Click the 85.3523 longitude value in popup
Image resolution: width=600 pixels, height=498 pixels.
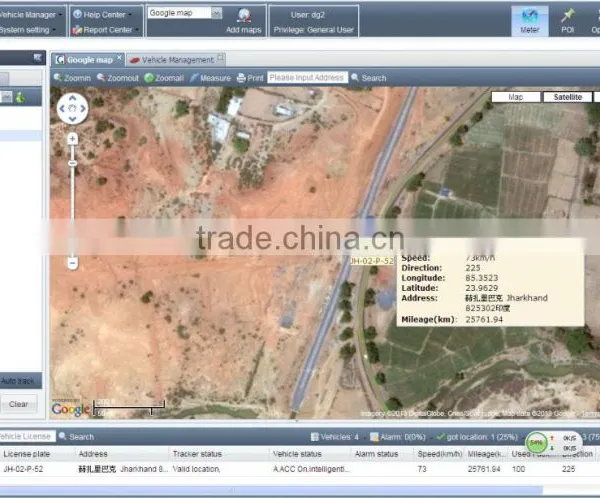coord(481,278)
